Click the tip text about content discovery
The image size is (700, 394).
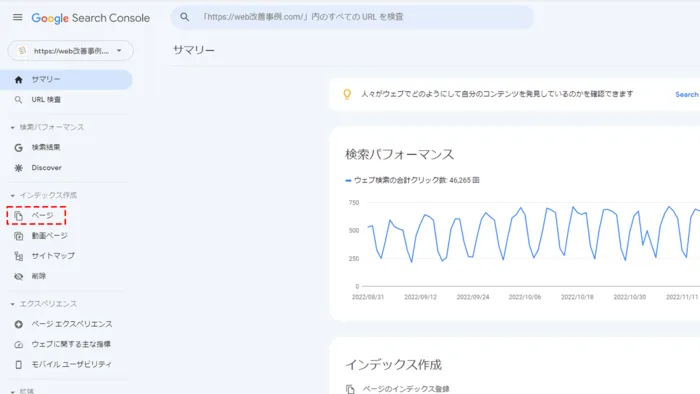pos(497,94)
